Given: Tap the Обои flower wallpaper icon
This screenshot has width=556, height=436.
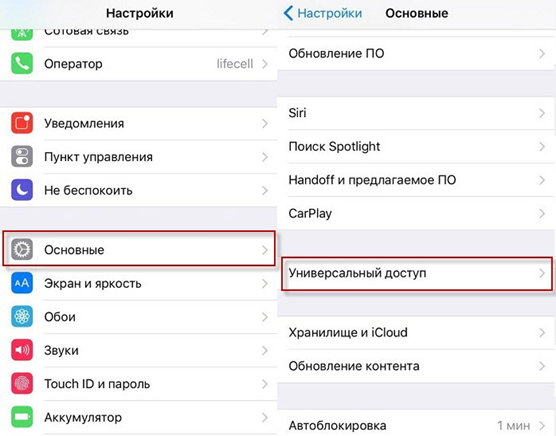Looking at the screenshot, I should pyautogui.click(x=22, y=317).
